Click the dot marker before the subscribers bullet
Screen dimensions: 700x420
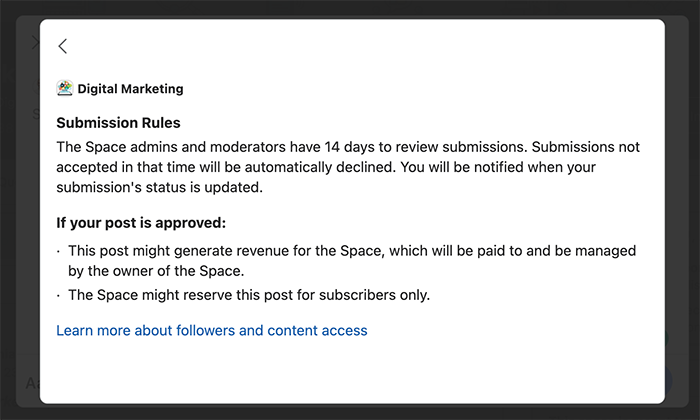pyautogui.click(x=58, y=295)
